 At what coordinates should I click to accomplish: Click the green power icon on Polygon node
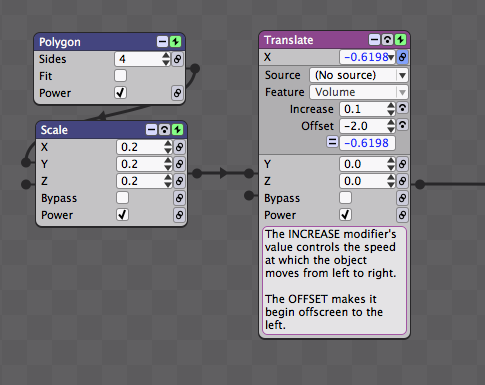click(176, 42)
